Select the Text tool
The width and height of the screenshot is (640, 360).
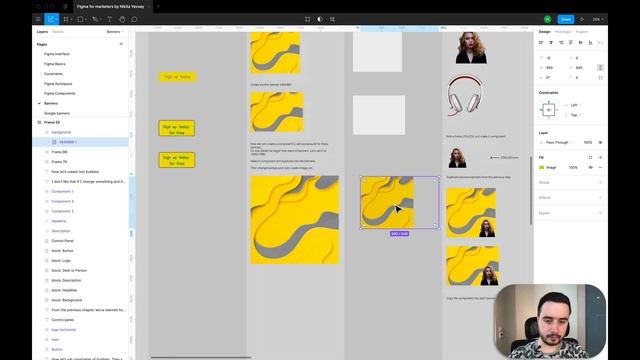pos(109,19)
